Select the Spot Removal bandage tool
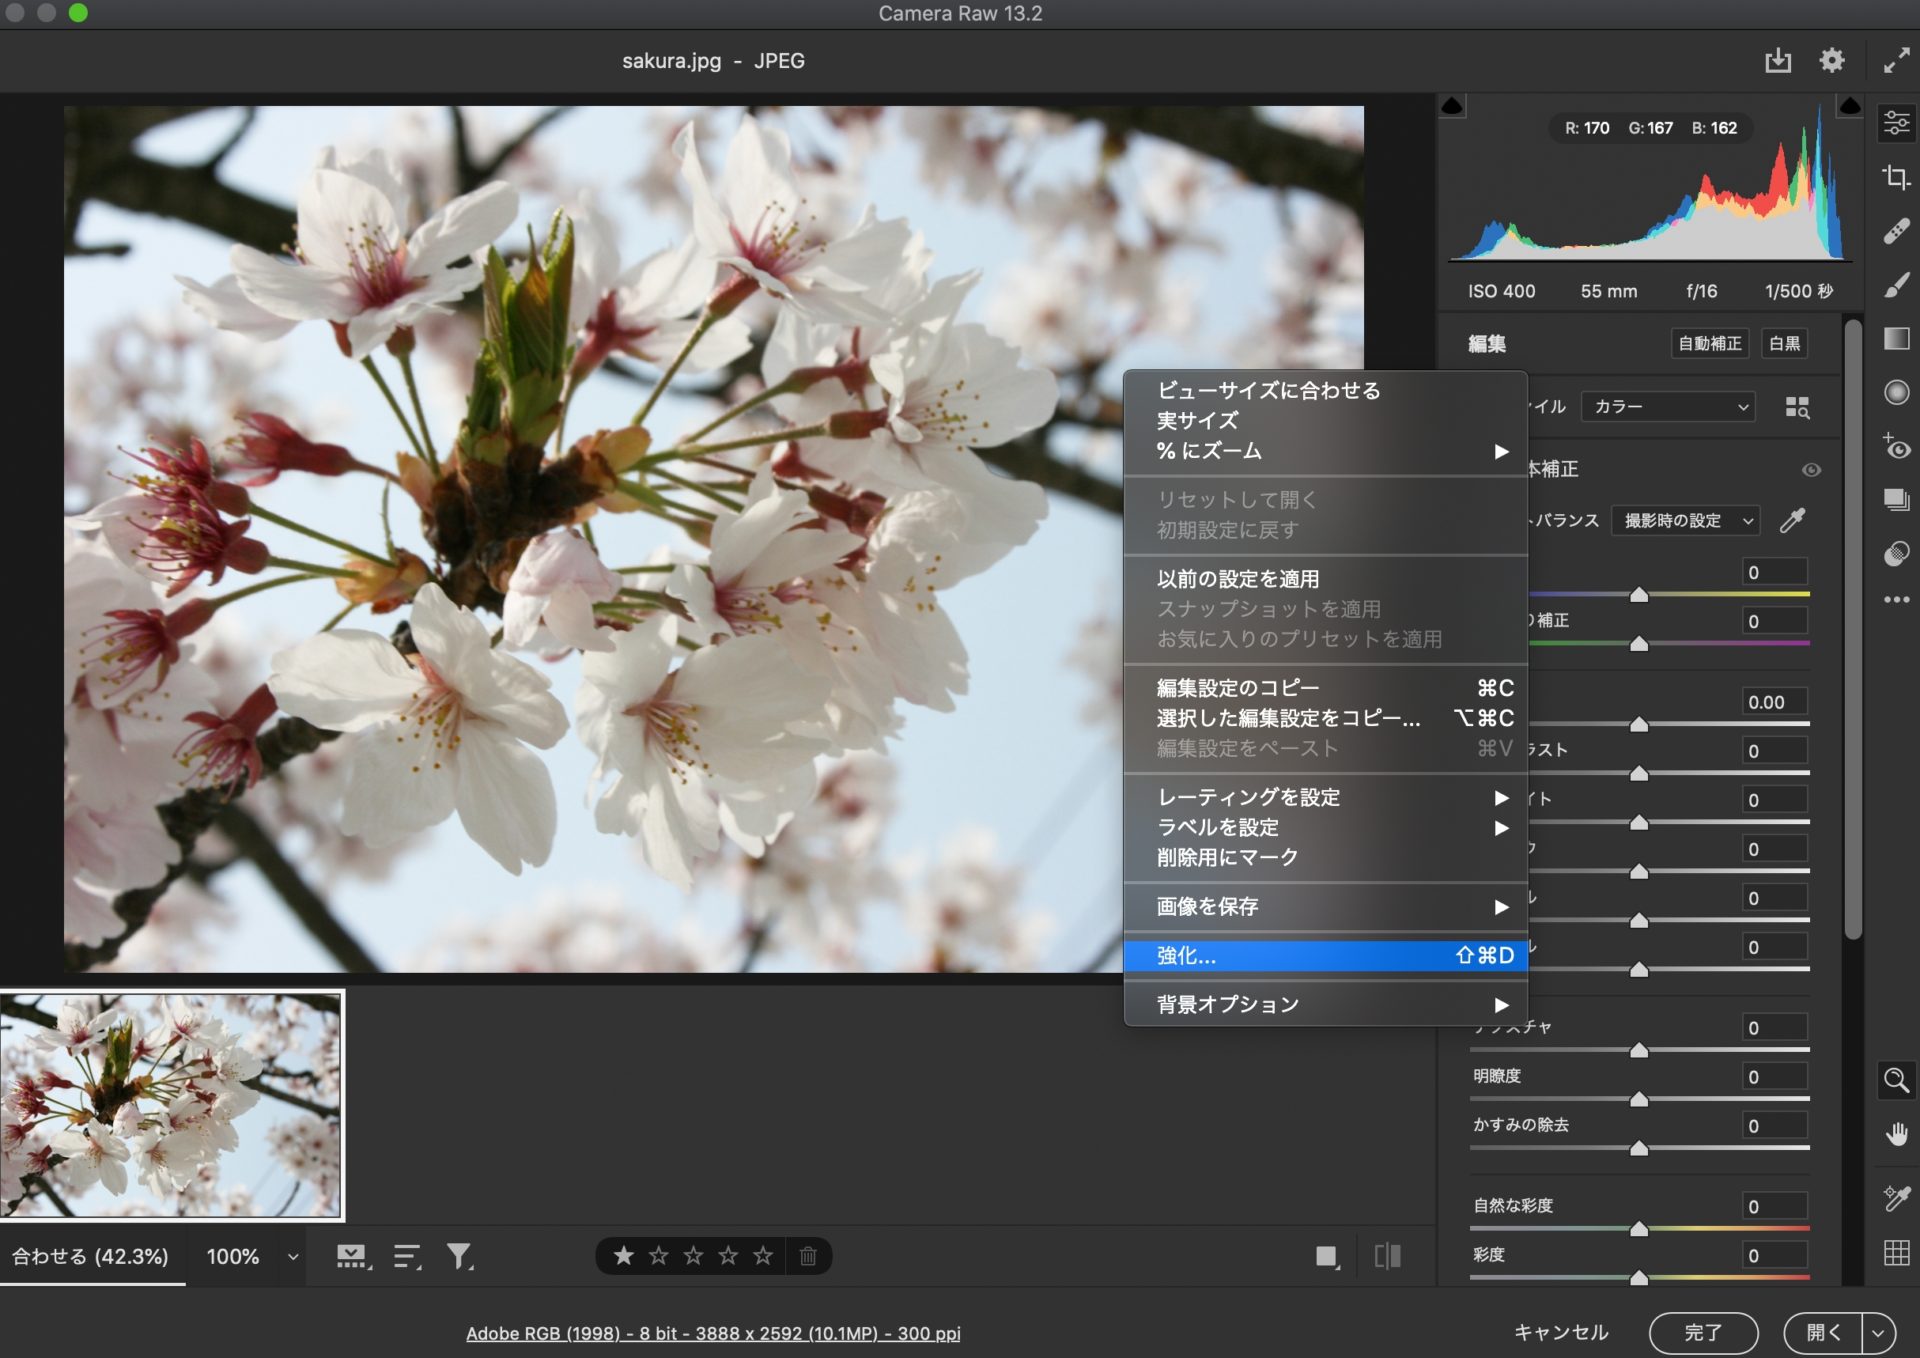This screenshot has height=1358, width=1920. pos(1896,231)
